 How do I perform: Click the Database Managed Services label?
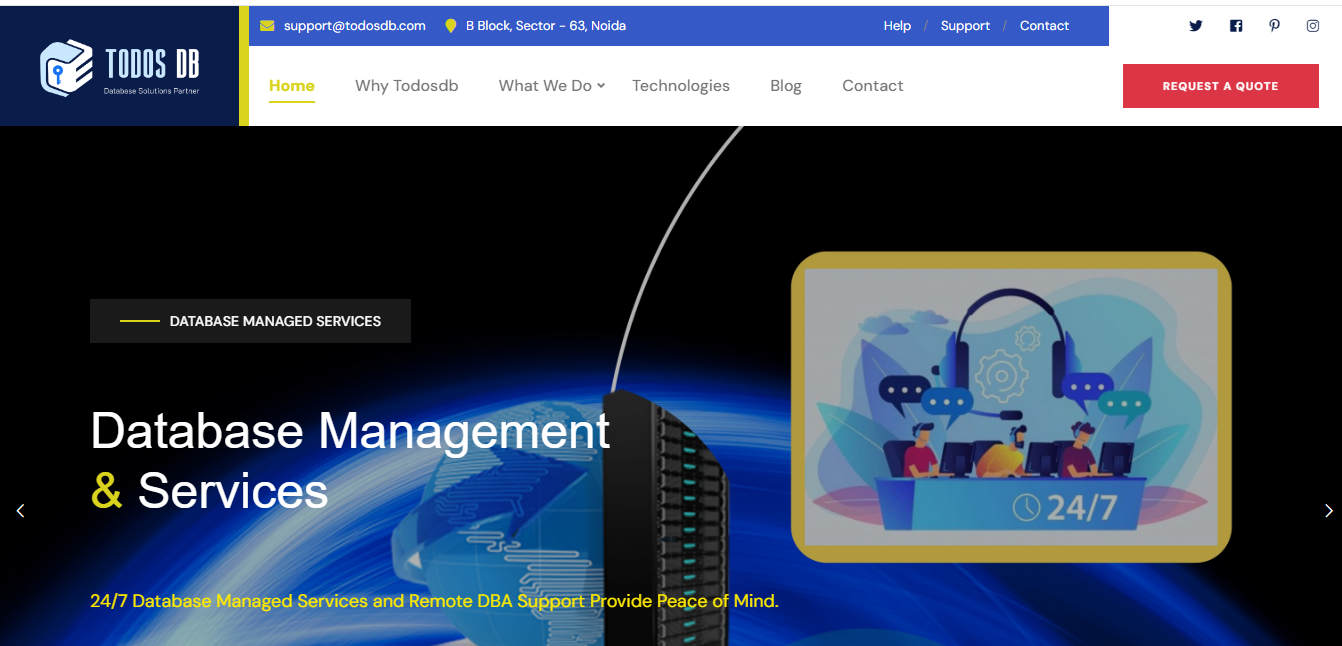pyautogui.click(x=250, y=321)
